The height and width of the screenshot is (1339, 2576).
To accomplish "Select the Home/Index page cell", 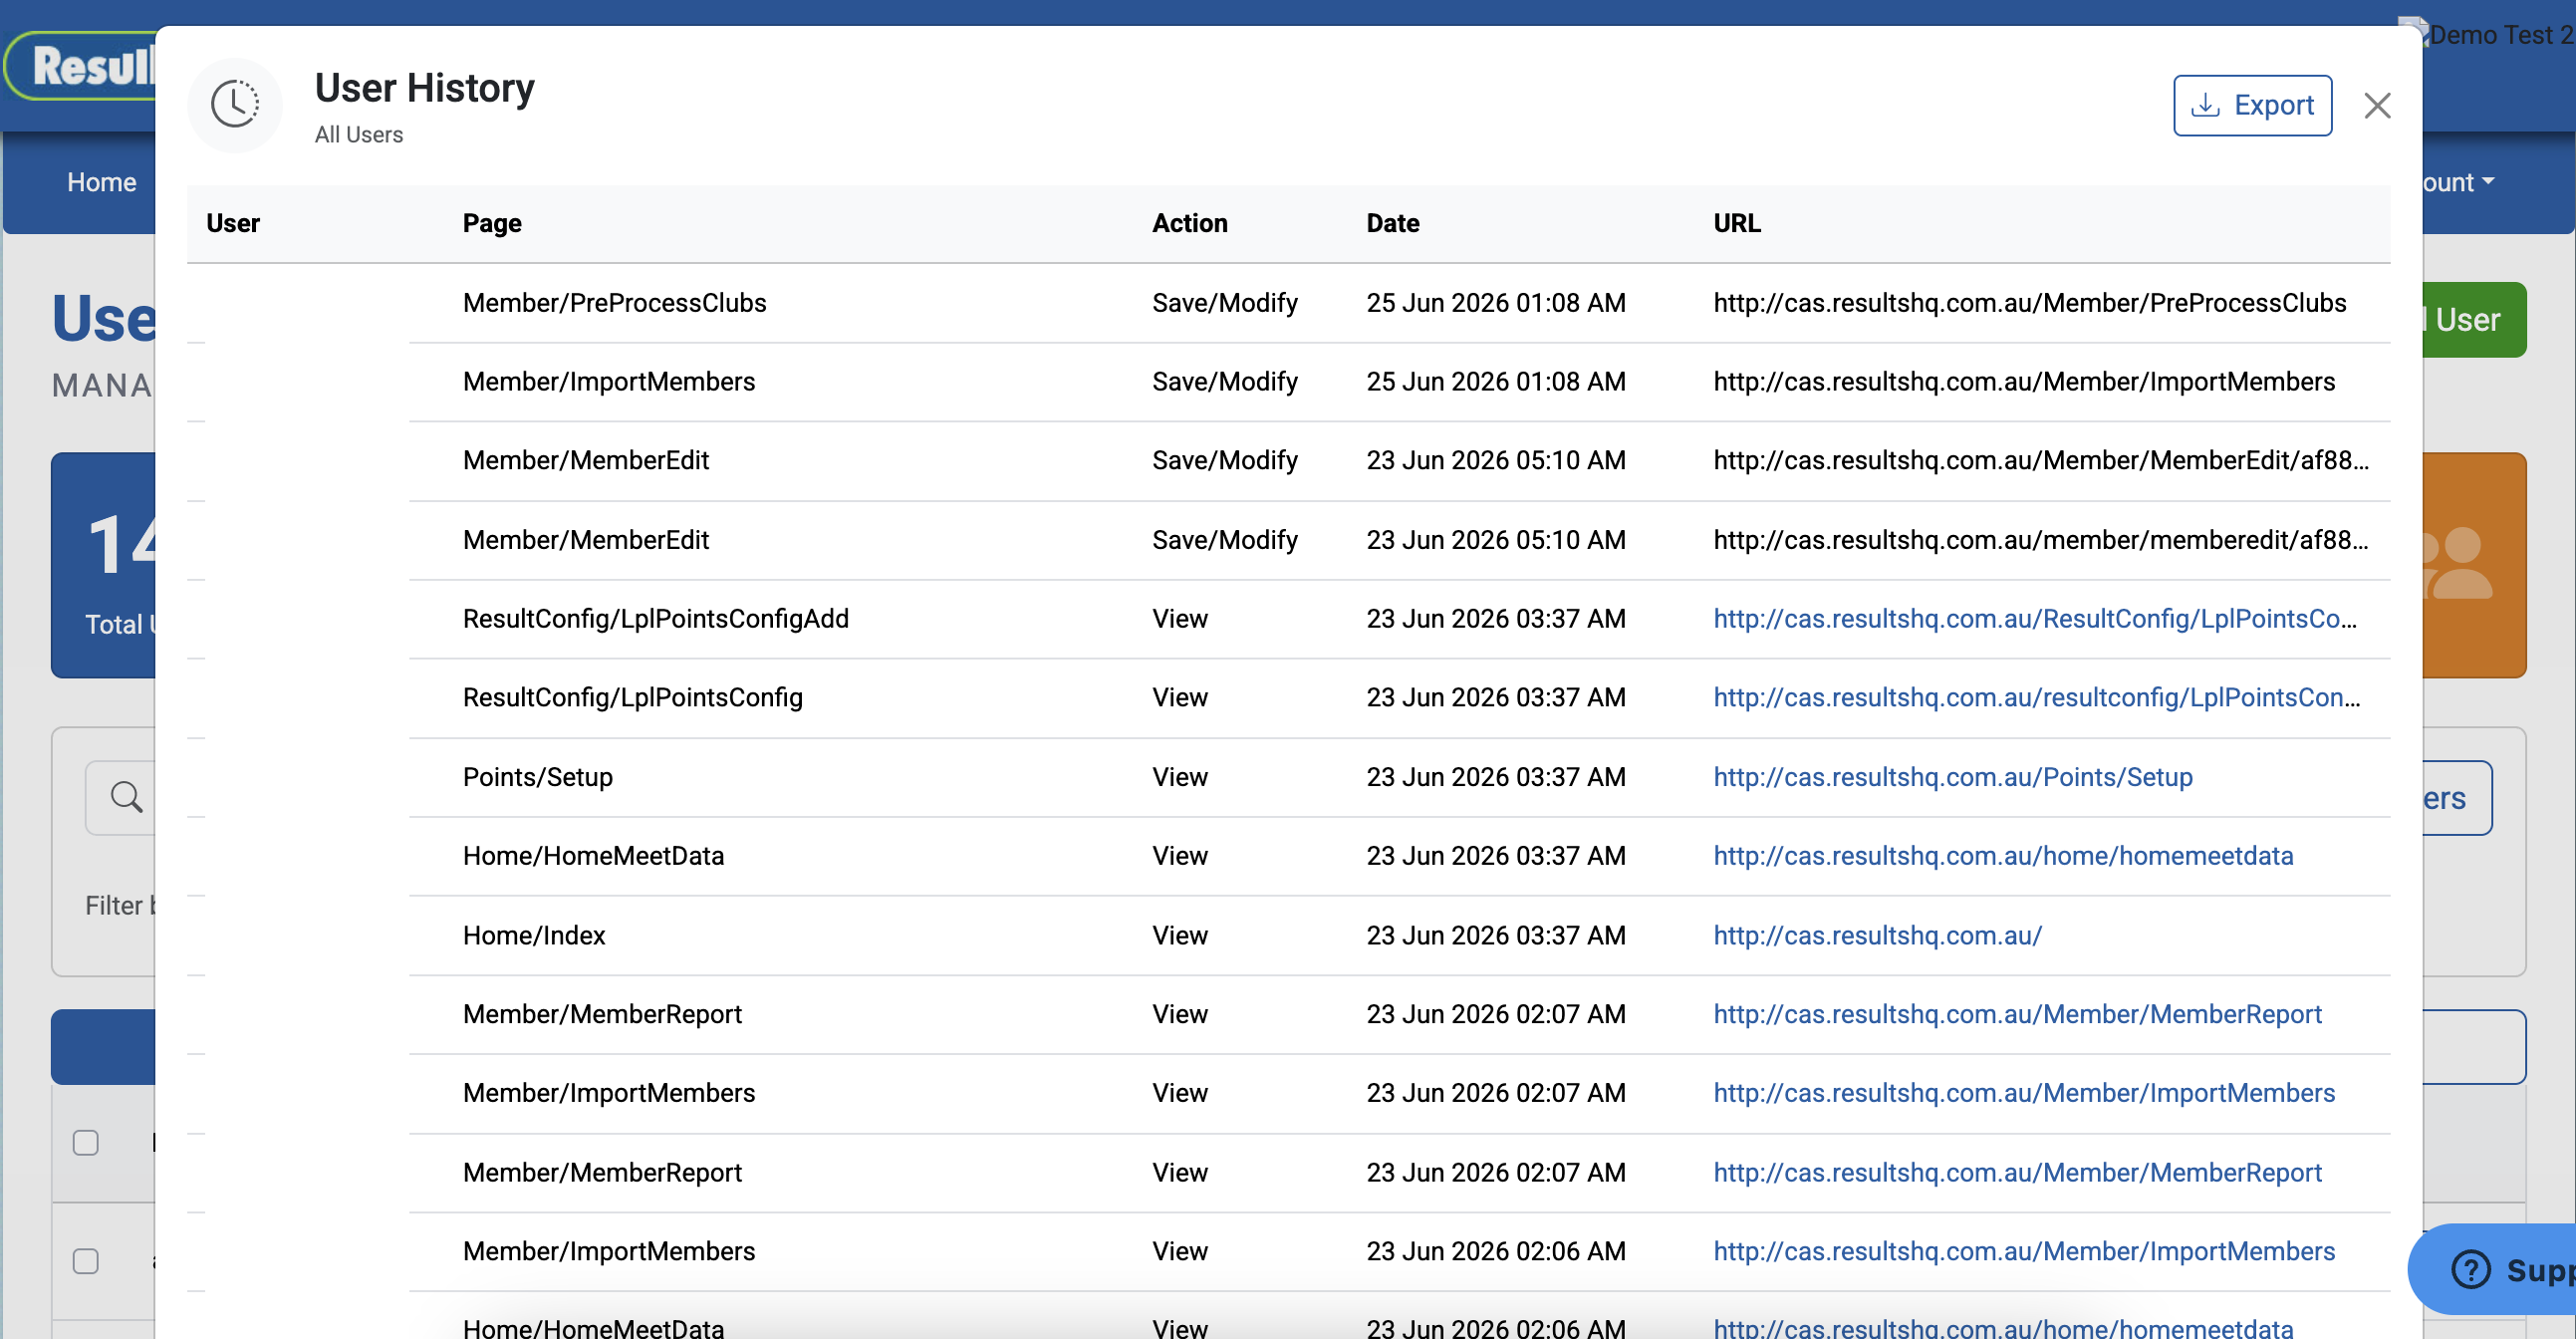I will point(534,935).
